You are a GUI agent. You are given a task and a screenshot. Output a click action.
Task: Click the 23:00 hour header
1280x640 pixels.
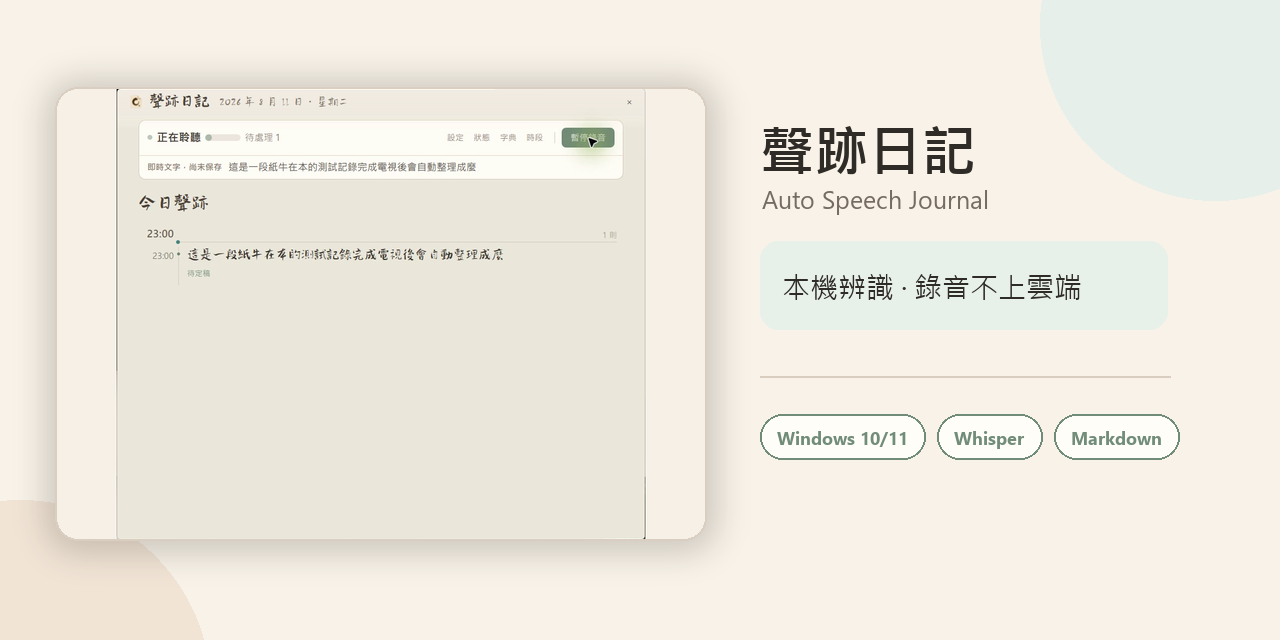[x=160, y=234]
